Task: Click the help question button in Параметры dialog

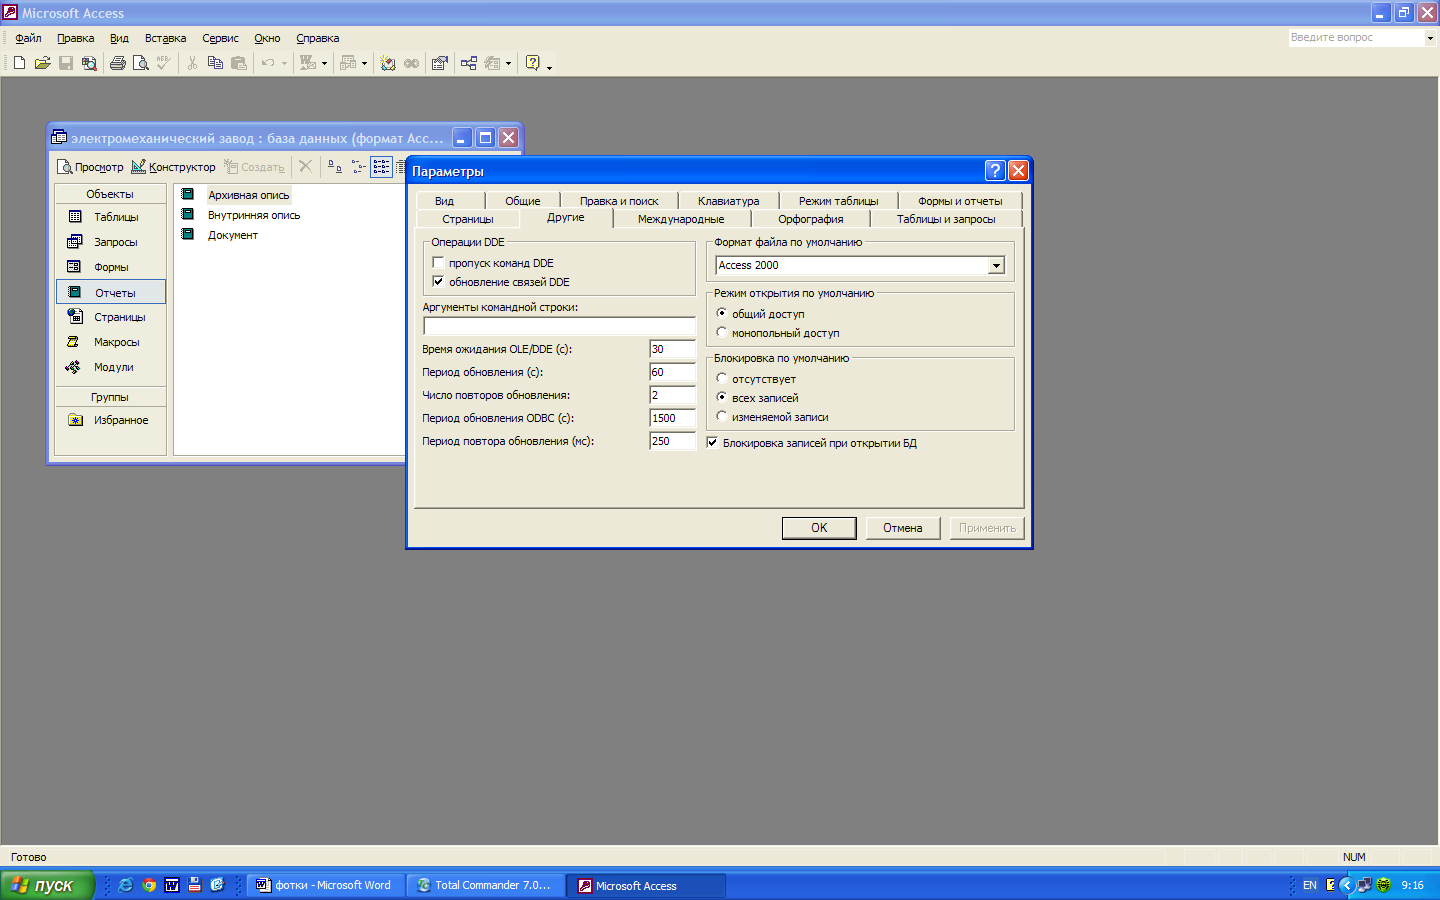Action: [995, 170]
